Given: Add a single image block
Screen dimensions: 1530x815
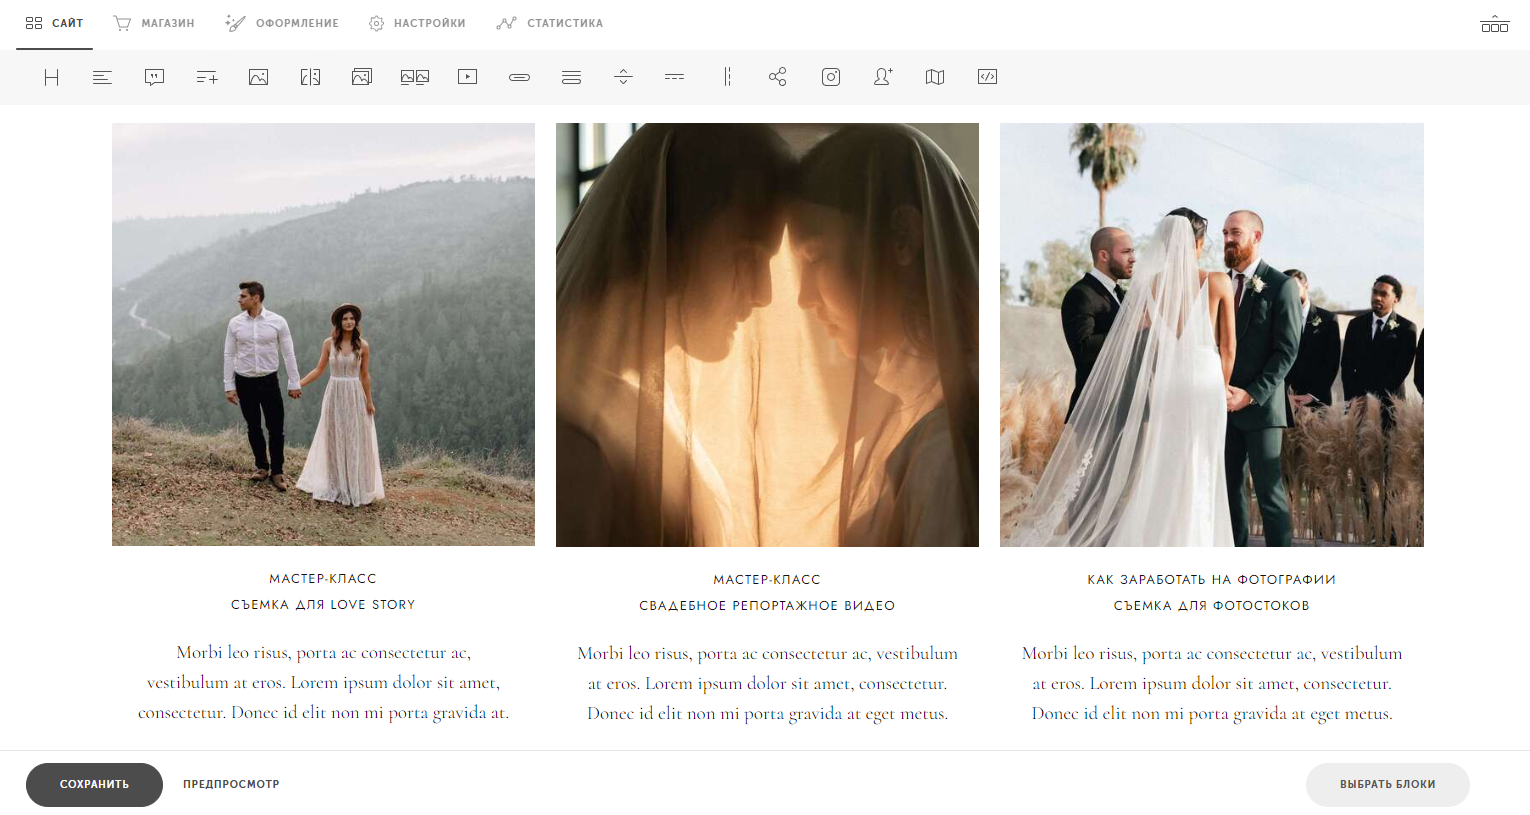Looking at the screenshot, I should tap(258, 77).
